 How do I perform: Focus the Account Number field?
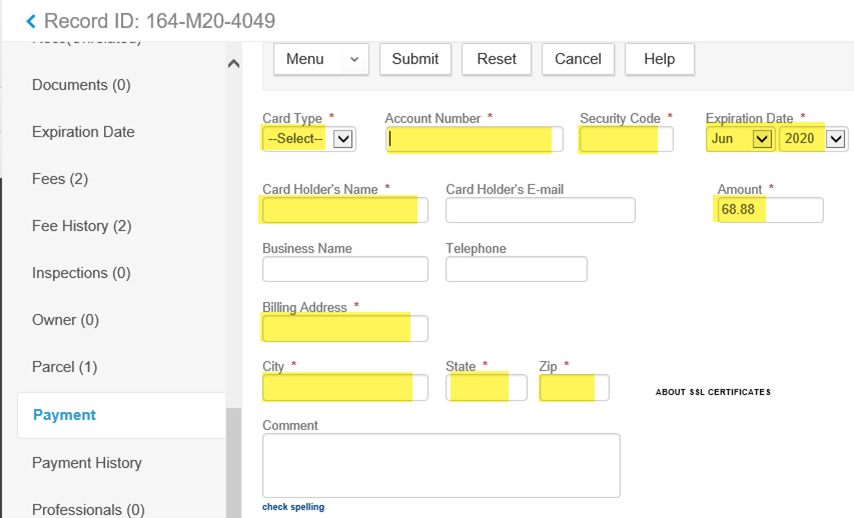point(473,139)
